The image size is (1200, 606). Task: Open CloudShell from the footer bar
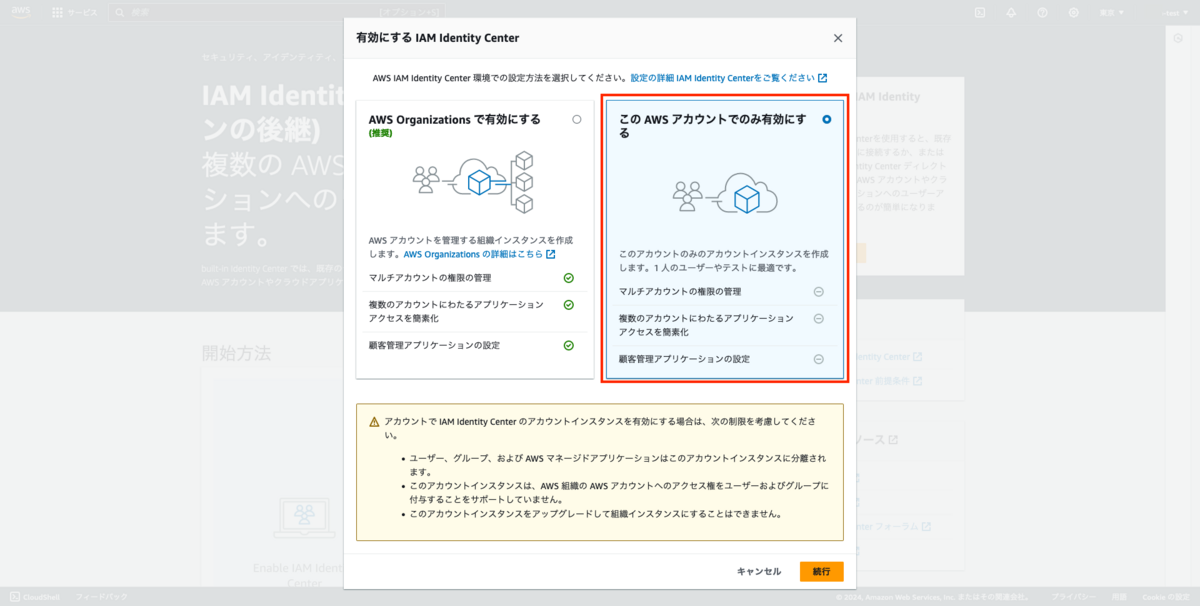tap(35, 597)
